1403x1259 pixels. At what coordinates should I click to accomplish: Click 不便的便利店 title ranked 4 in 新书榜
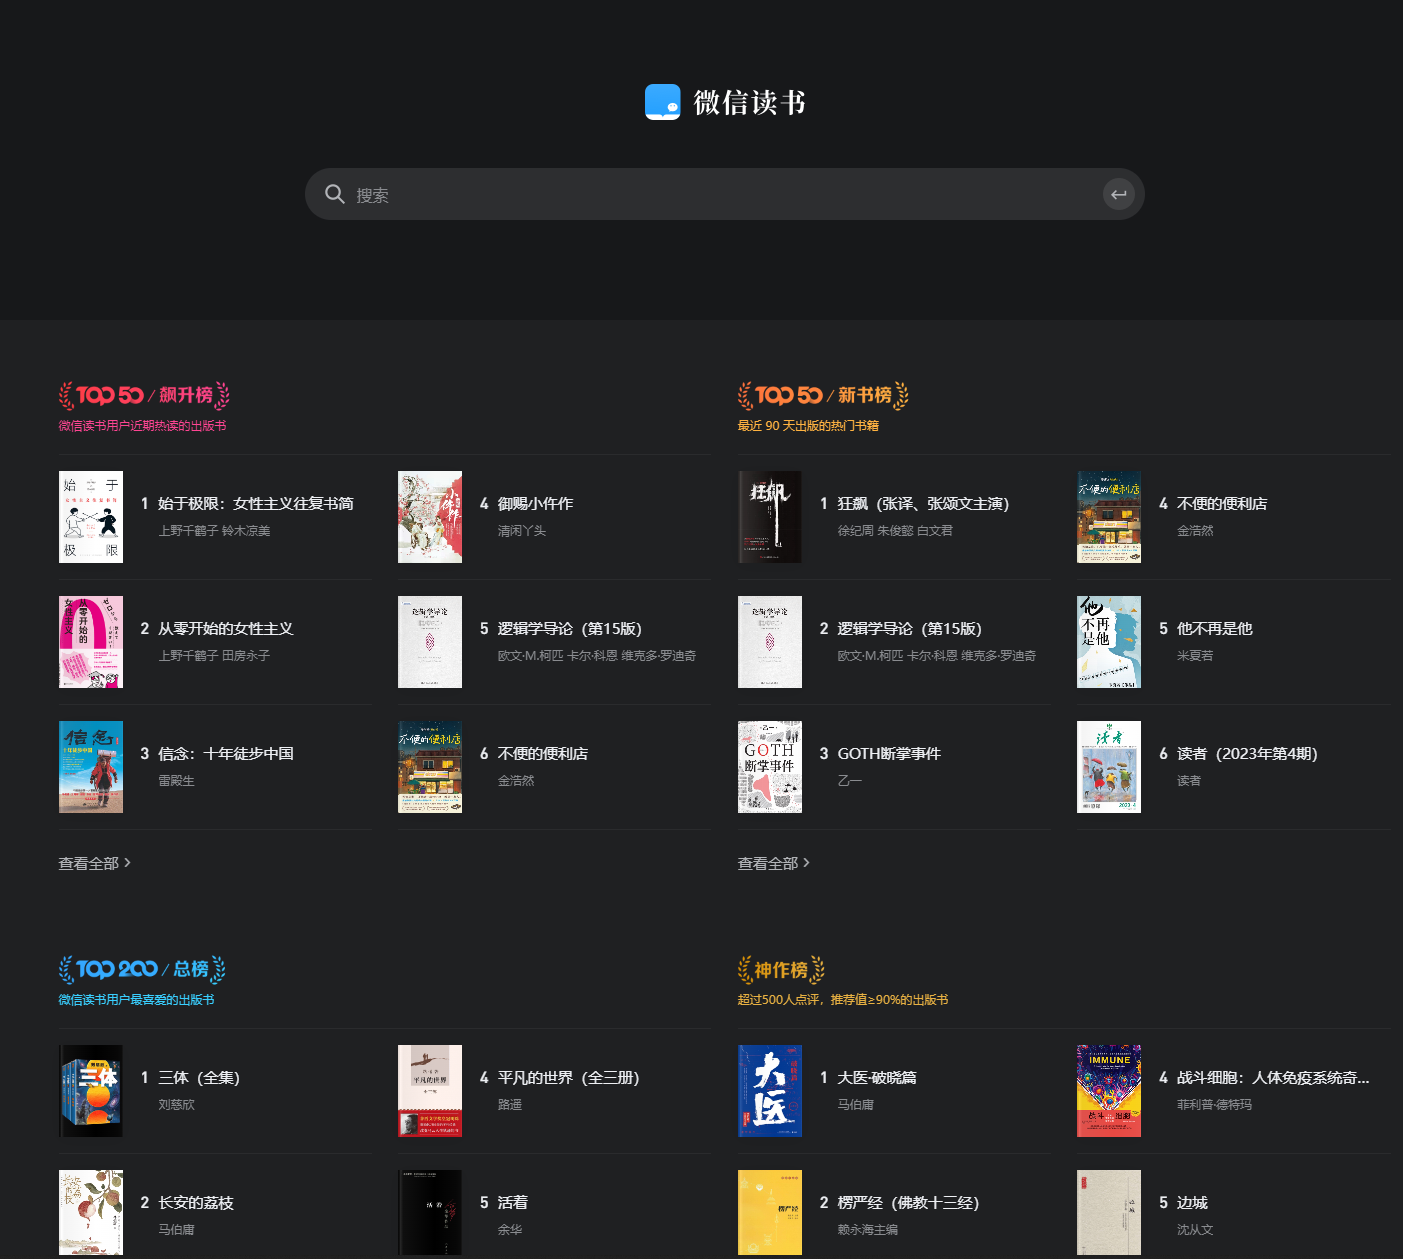pos(1222,503)
